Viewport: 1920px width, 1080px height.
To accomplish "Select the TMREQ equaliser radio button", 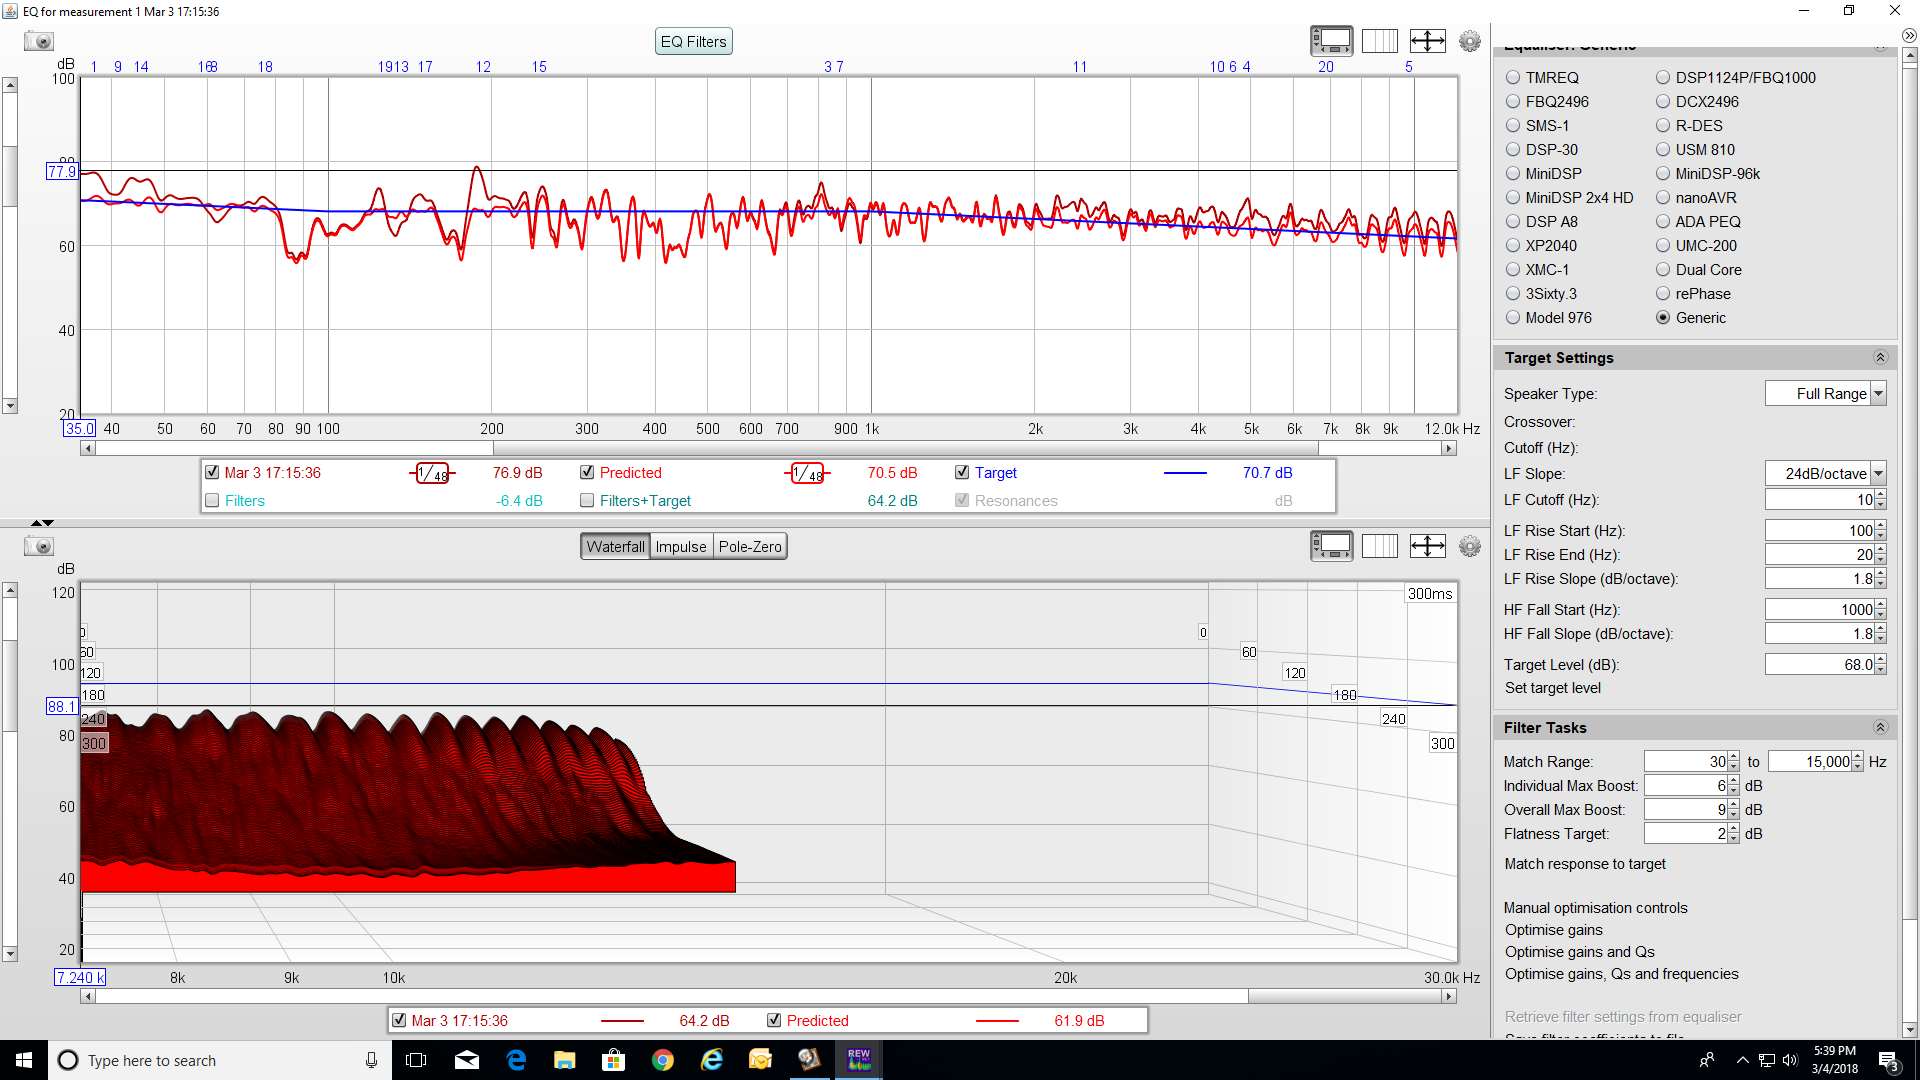I will click(1513, 78).
